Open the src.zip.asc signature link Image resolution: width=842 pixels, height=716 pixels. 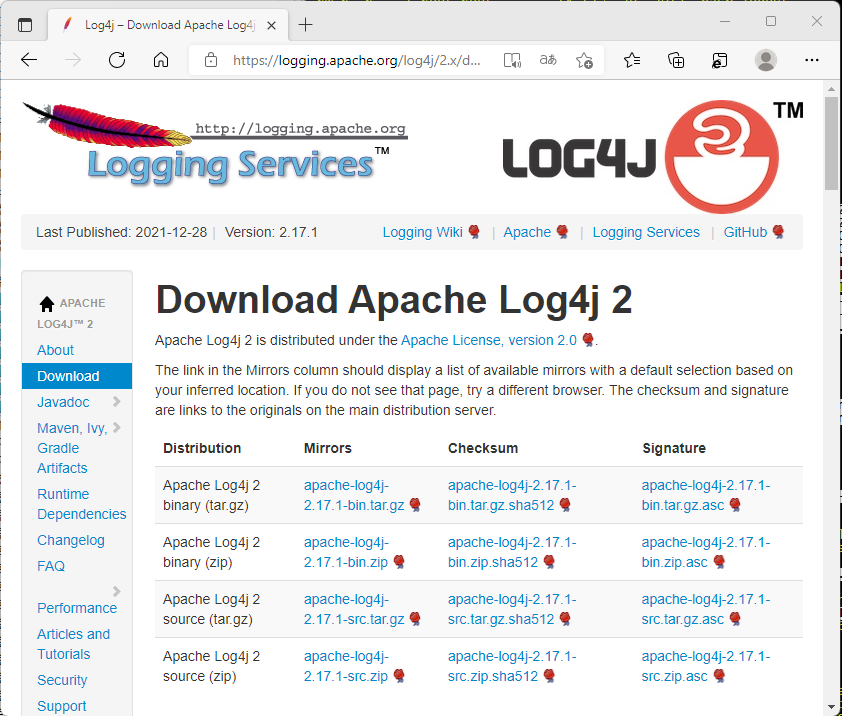click(706, 666)
